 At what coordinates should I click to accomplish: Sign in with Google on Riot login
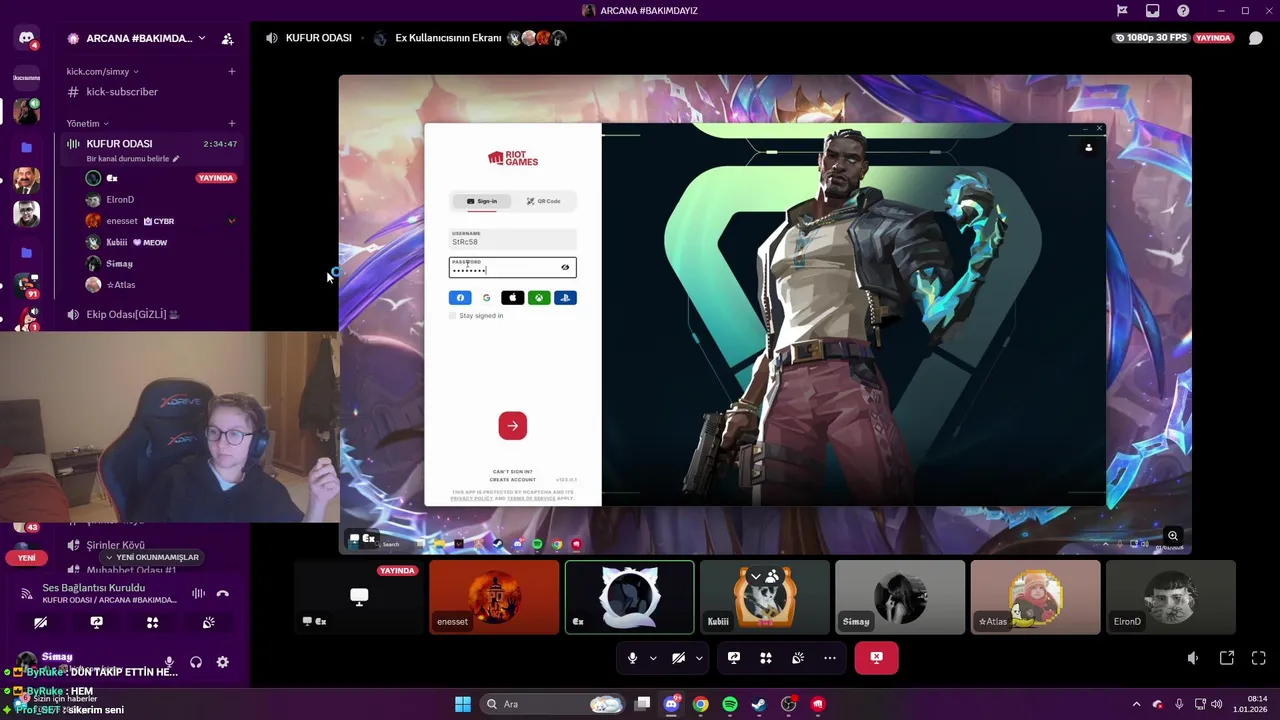tap(486, 297)
